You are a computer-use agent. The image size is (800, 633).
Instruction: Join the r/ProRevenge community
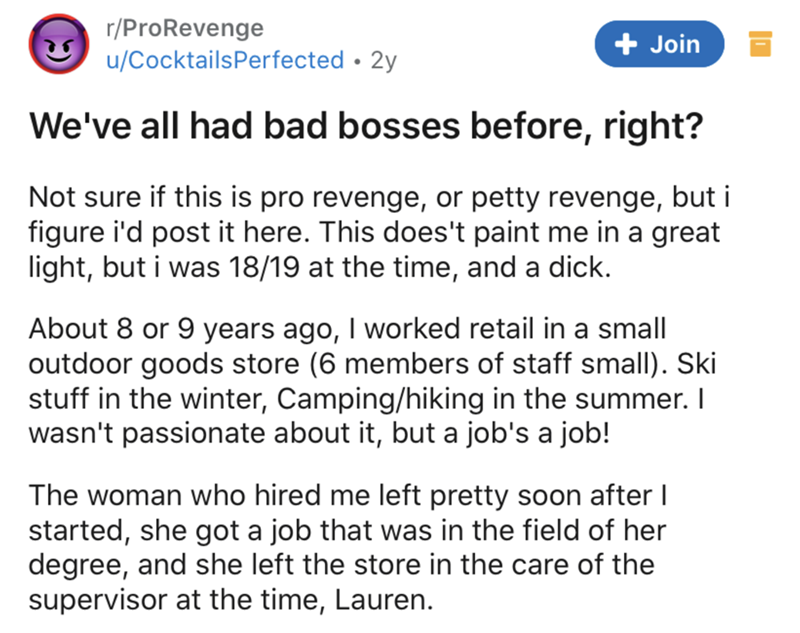click(x=659, y=44)
